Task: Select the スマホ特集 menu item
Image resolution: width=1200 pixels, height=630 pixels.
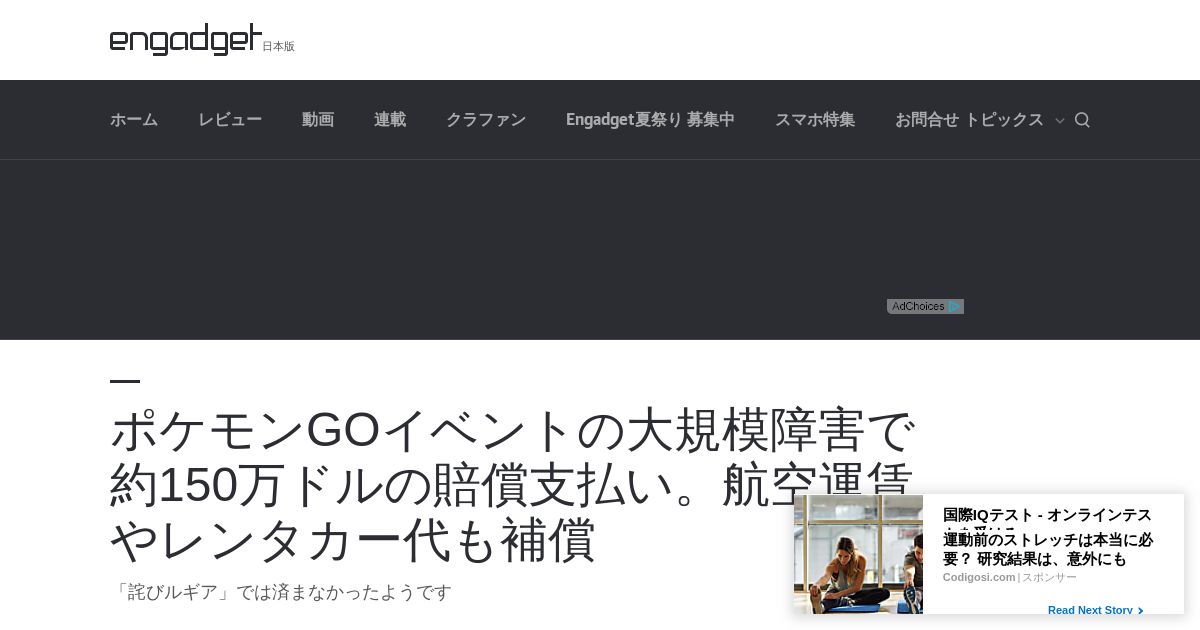Action: 815,120
